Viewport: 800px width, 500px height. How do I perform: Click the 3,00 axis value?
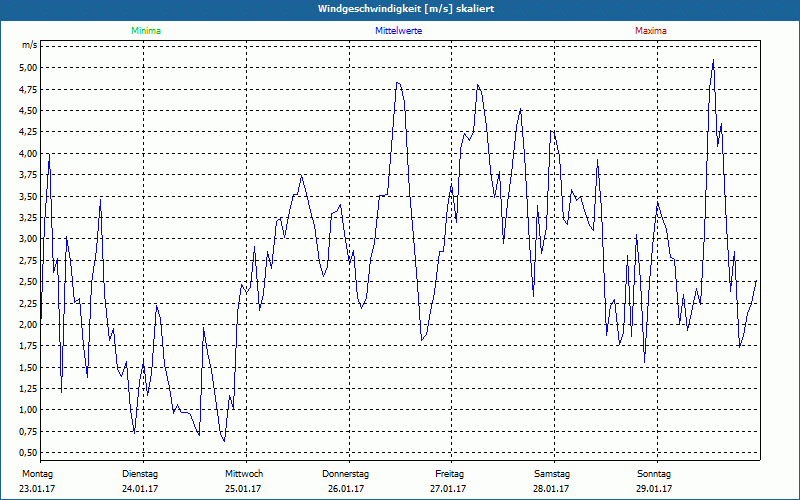(x=29, y=239)
